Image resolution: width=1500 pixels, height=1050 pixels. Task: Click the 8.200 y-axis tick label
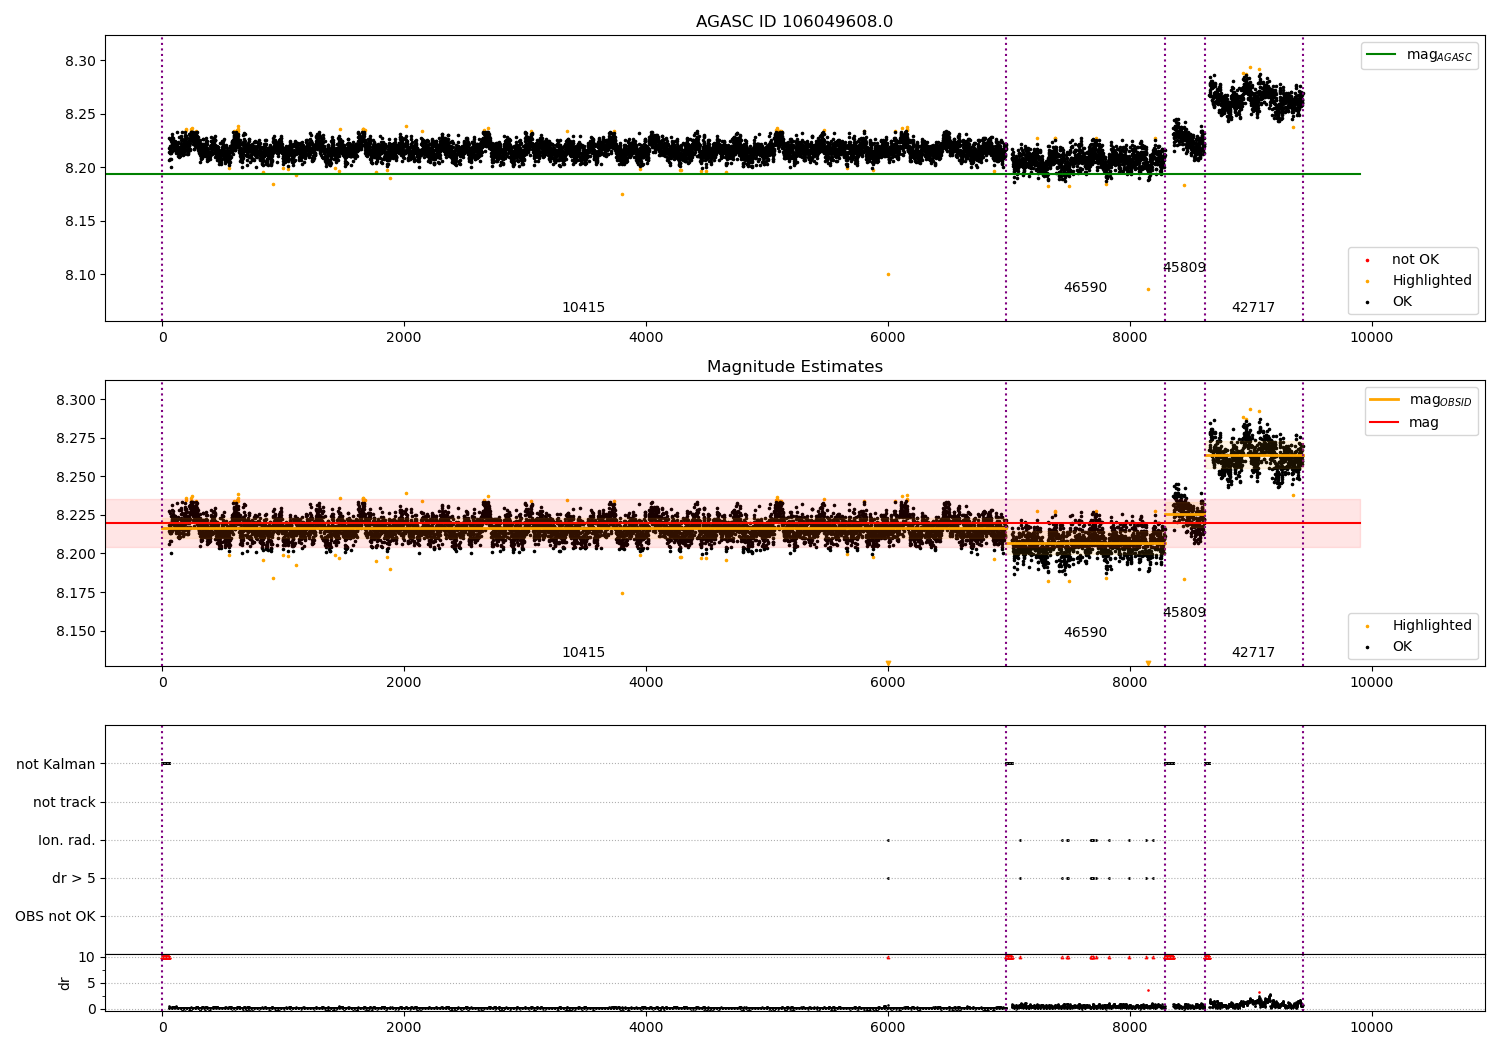[x=76, y=555]
